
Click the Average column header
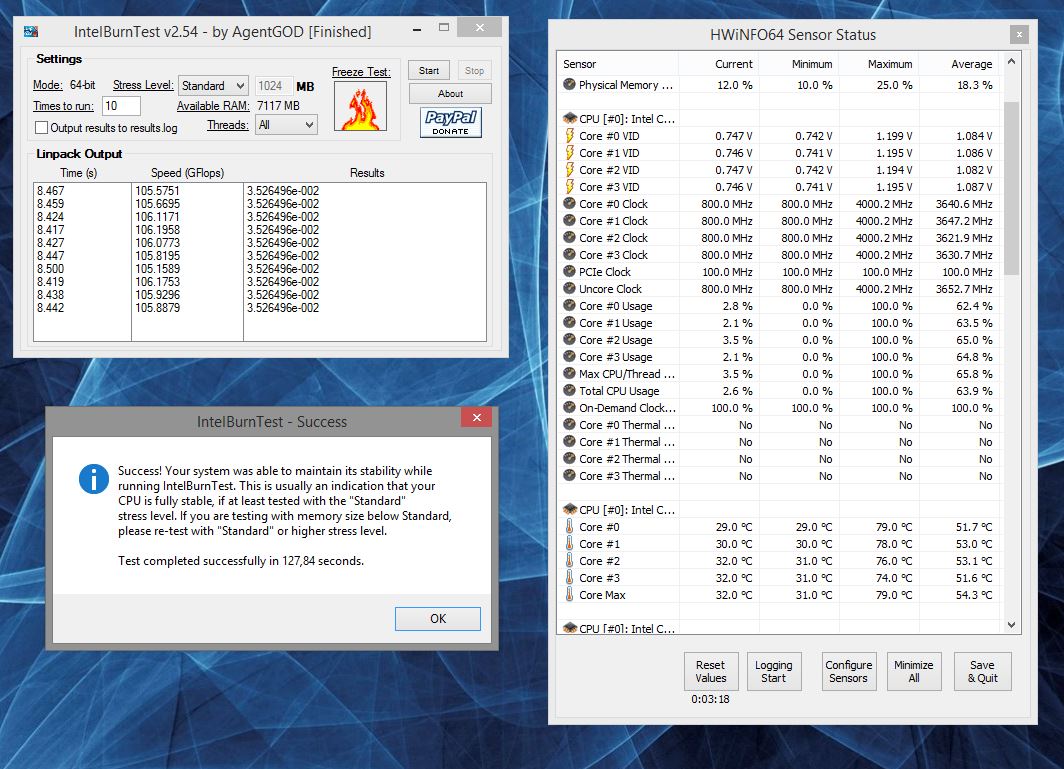[958, 64]
